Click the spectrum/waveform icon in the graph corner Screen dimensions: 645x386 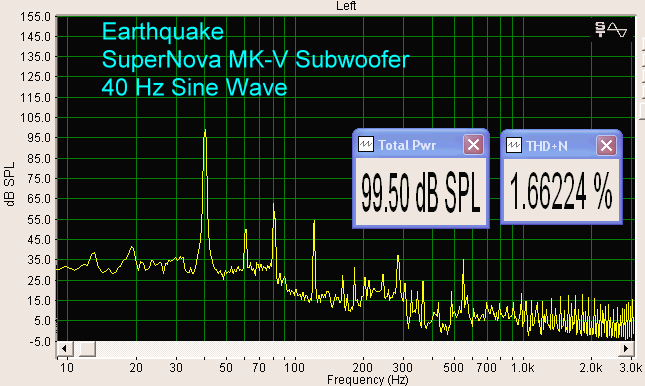point(611,30)
